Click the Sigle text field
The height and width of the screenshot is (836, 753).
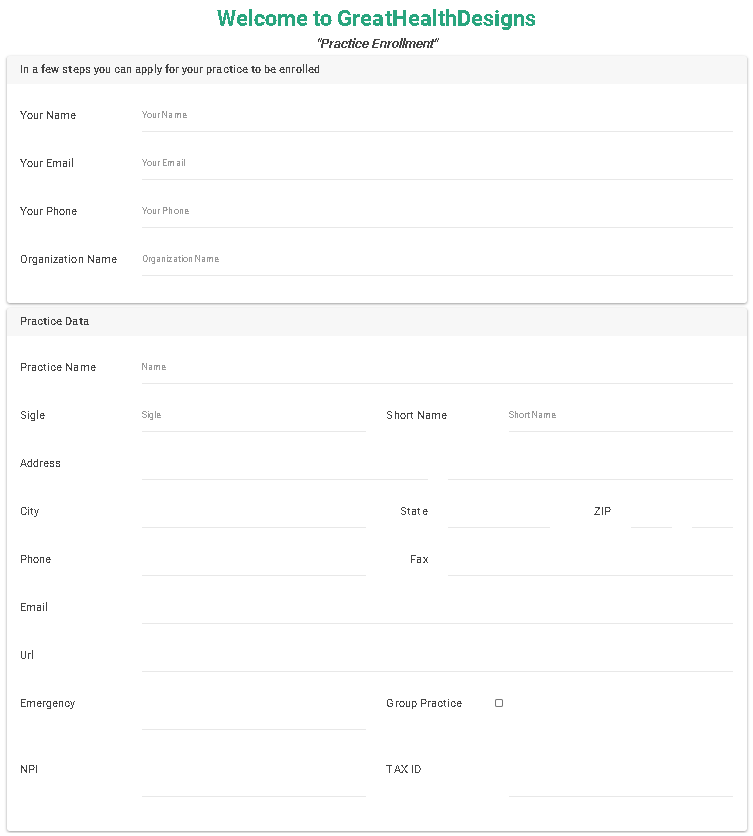click(253, 416)
